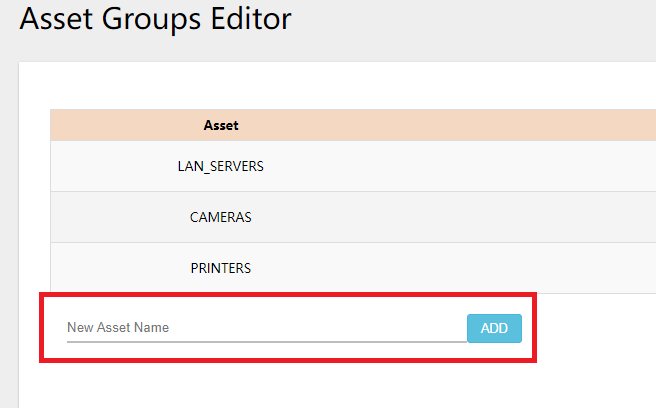The width and height of the screenshot is (656, 408).
Task: Click the word Editor in the page title
Action: 245,19
